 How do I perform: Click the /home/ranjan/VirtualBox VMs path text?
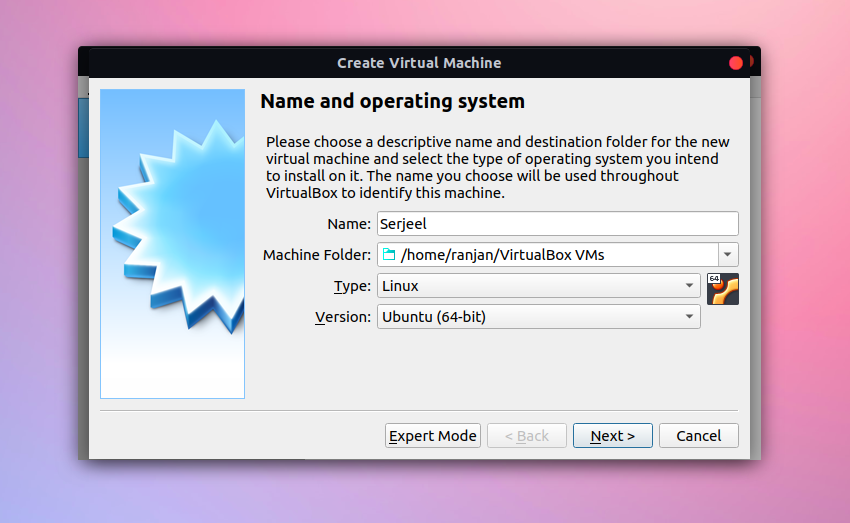(502, 255)
